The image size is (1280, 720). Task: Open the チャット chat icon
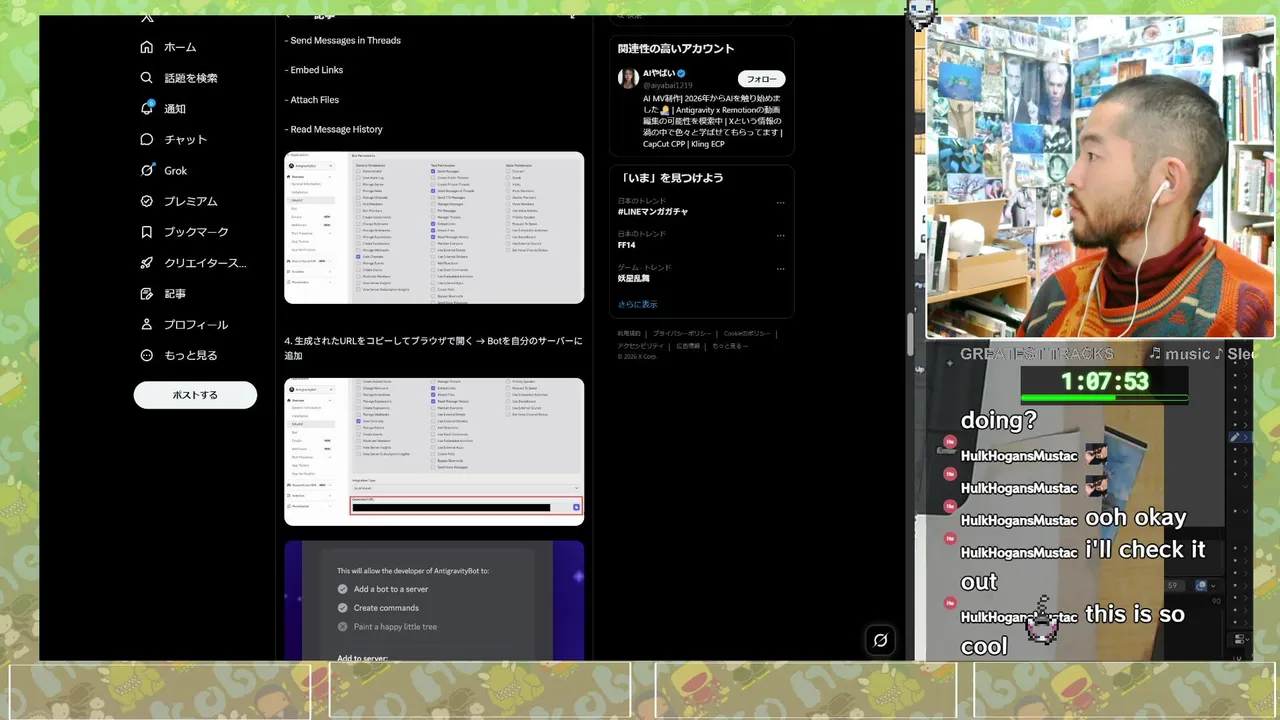tap(147, 139)
